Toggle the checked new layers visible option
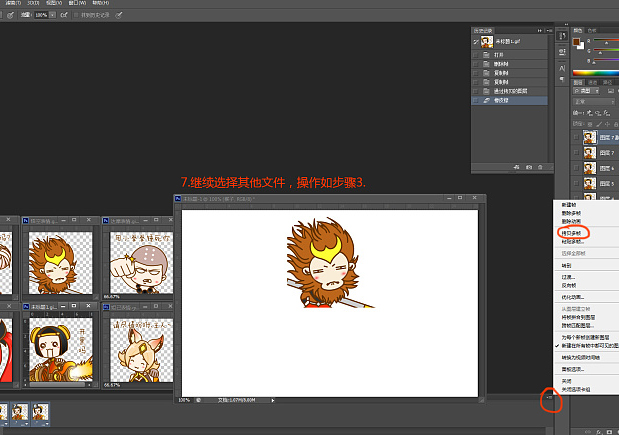Viewport: 619px width, 435px height. pyautogui.click(x=587, y=345)
